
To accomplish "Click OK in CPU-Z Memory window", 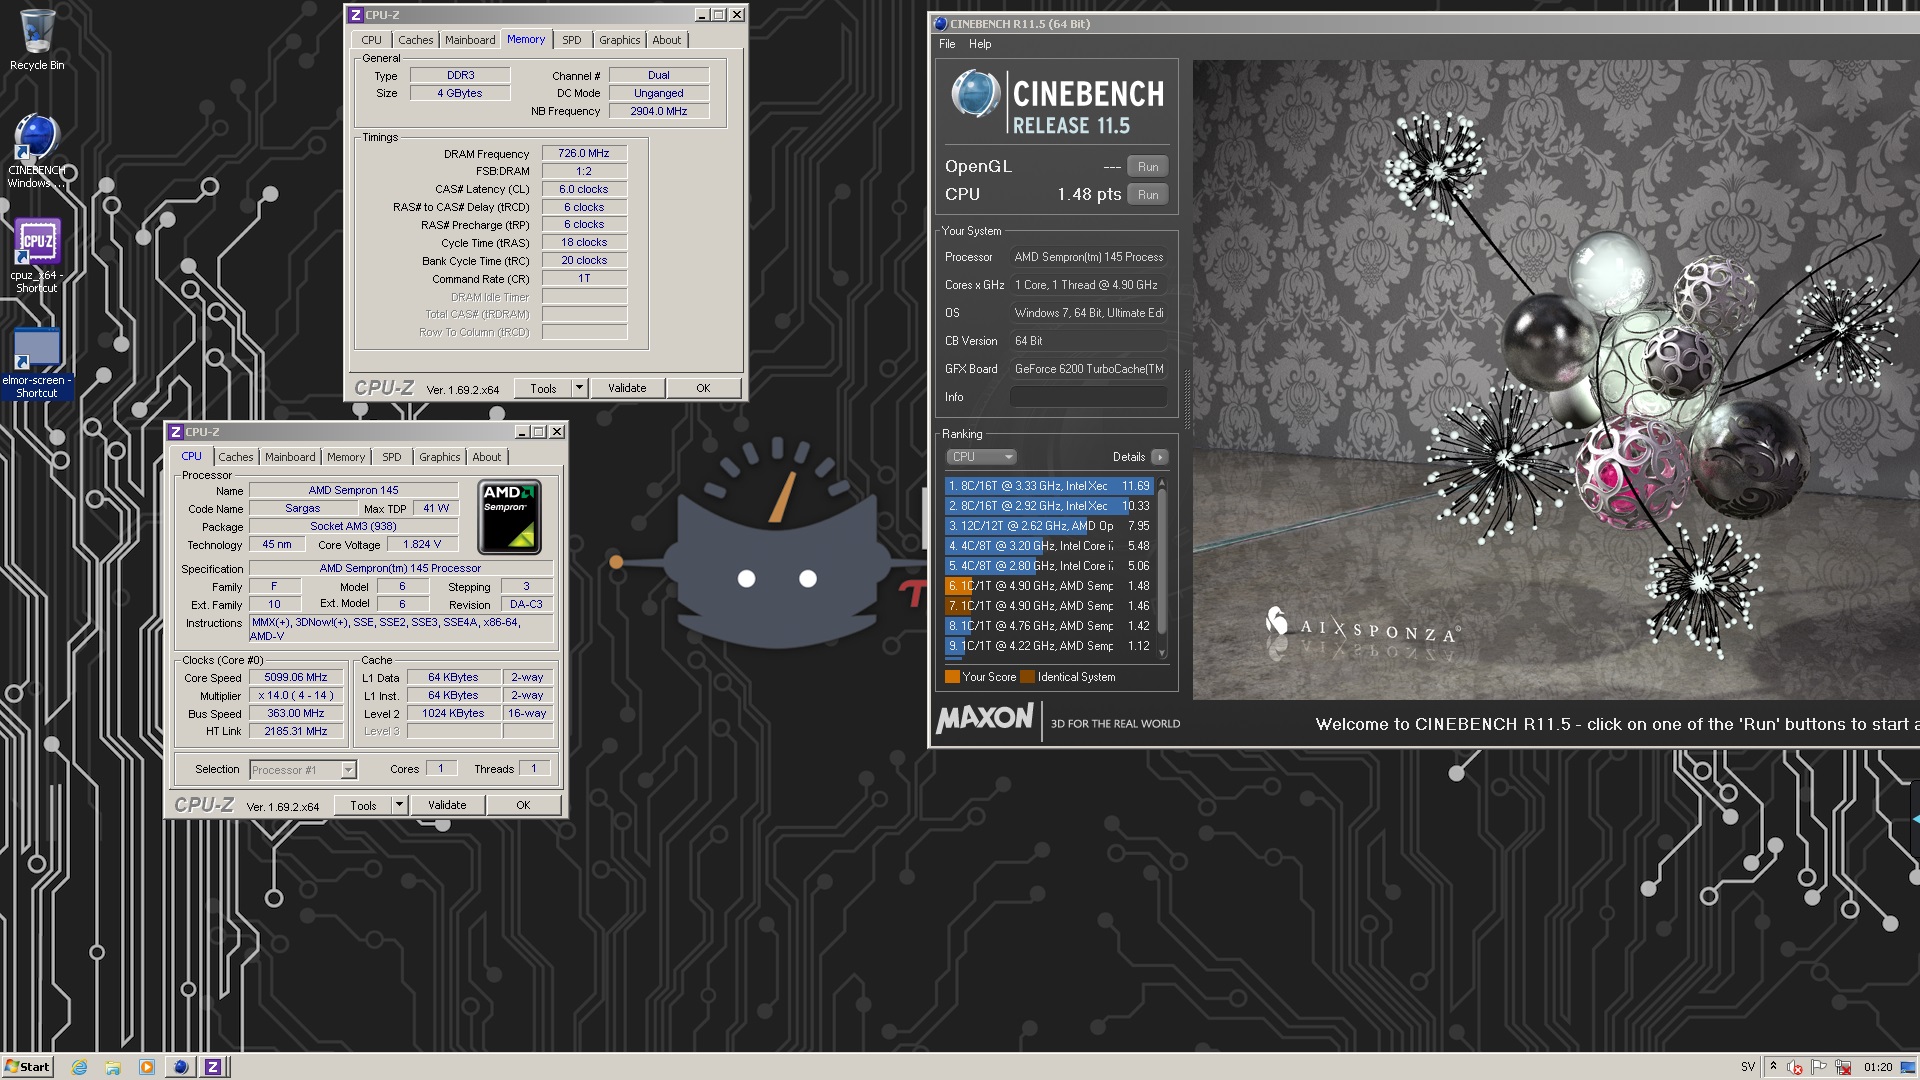I will (703, 388).
